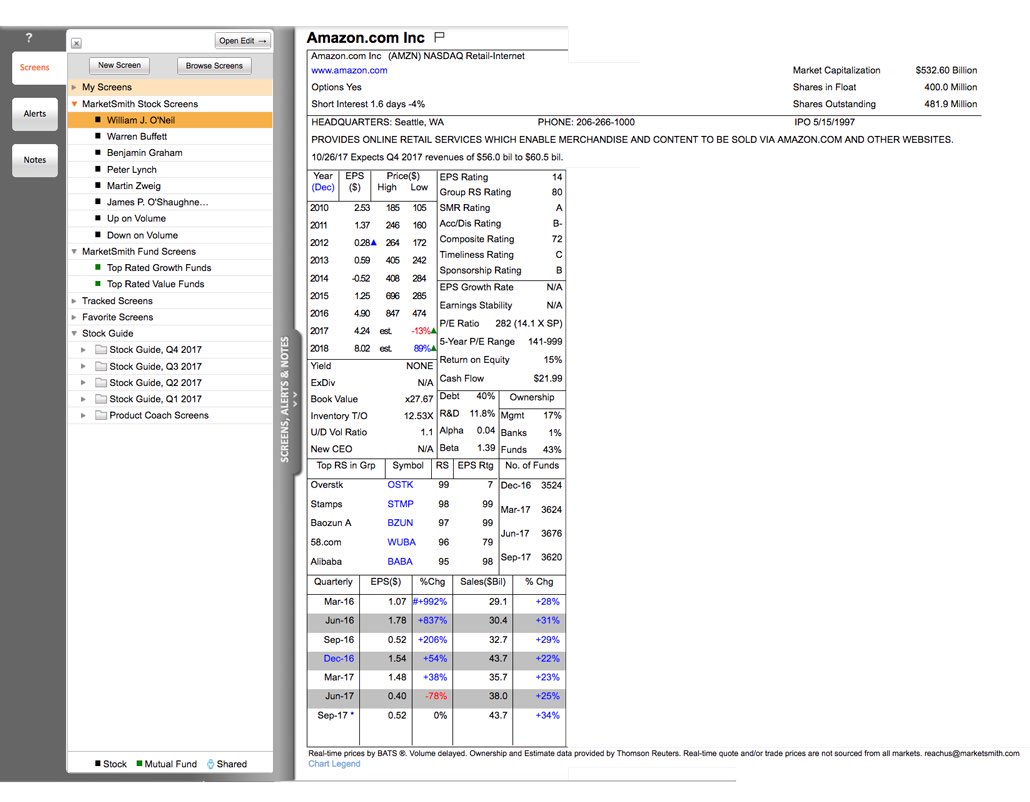Close the screens panel with X icon
The height and width of the screenshot is (802, 1030).
(76, 43)
